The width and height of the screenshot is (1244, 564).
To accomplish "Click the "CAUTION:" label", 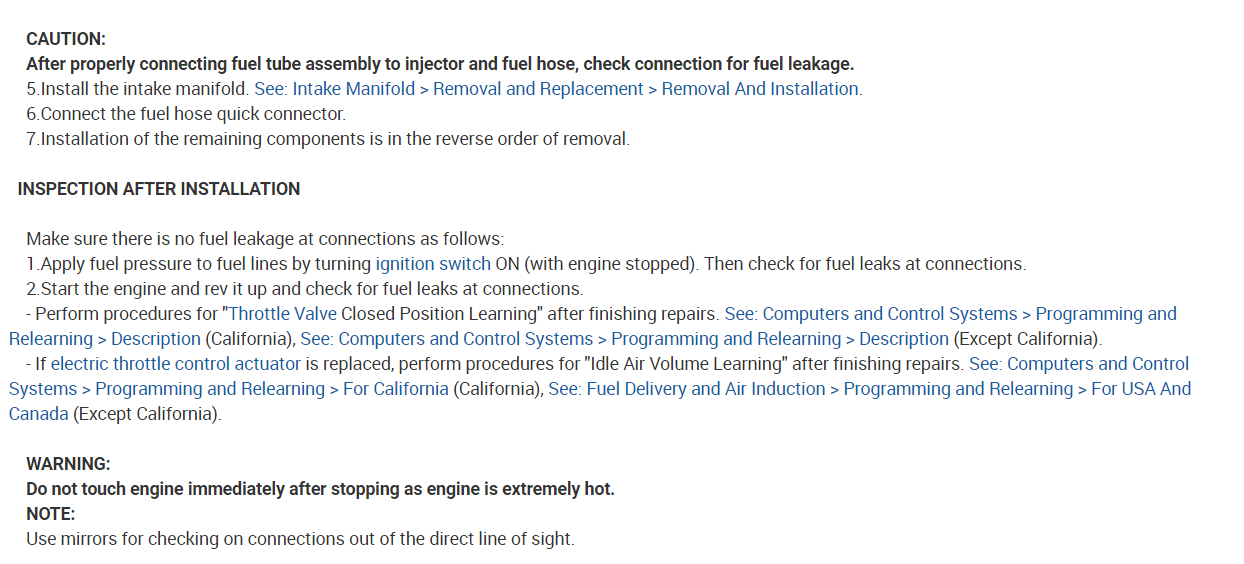I will tap(66, 39).
